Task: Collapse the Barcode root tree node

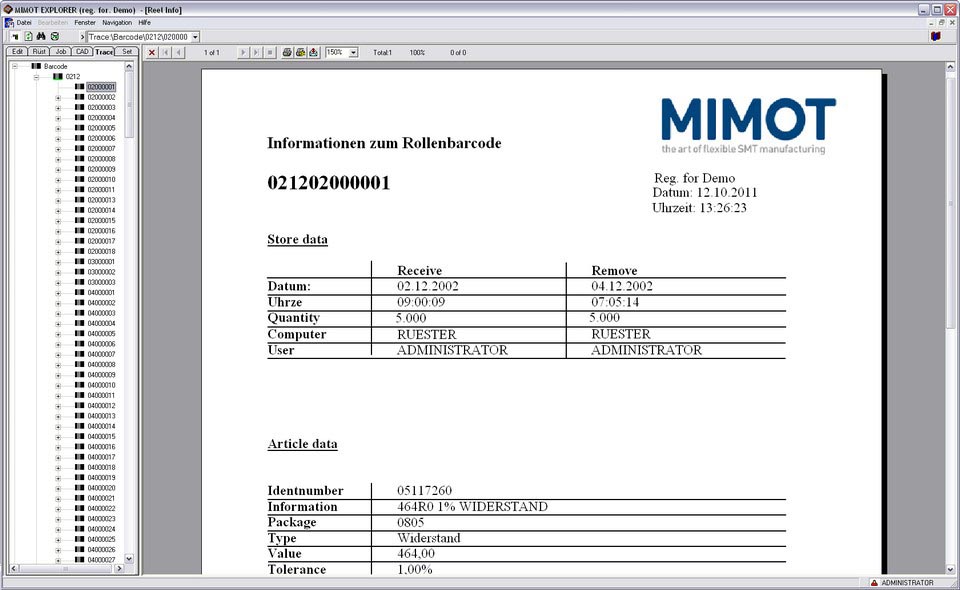Action: point(15,66)
